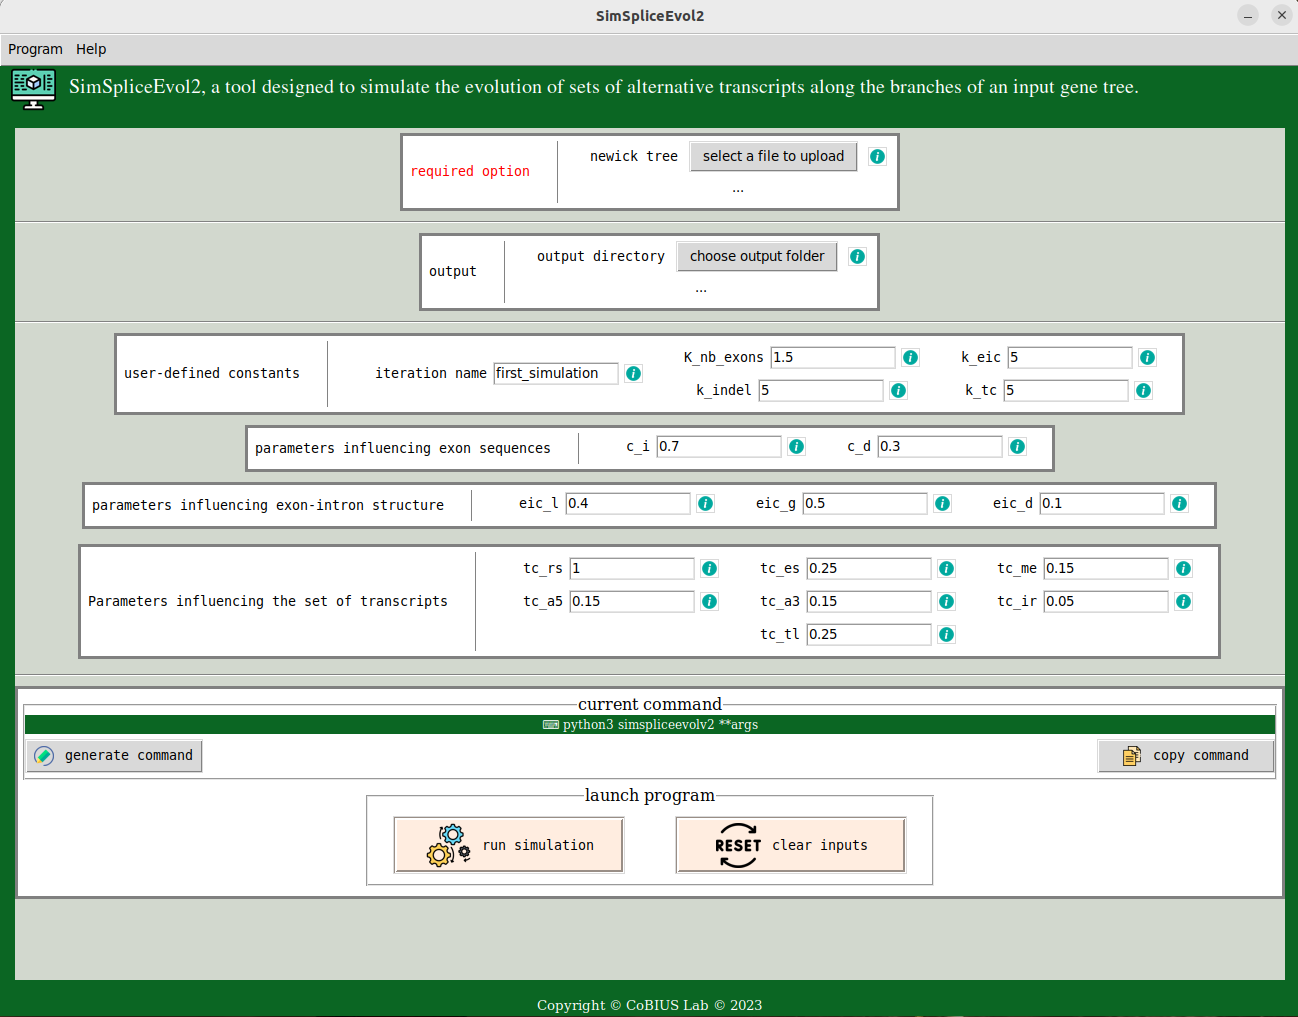
Task: Copy command with the copy command button
Action: (1186, 756)
